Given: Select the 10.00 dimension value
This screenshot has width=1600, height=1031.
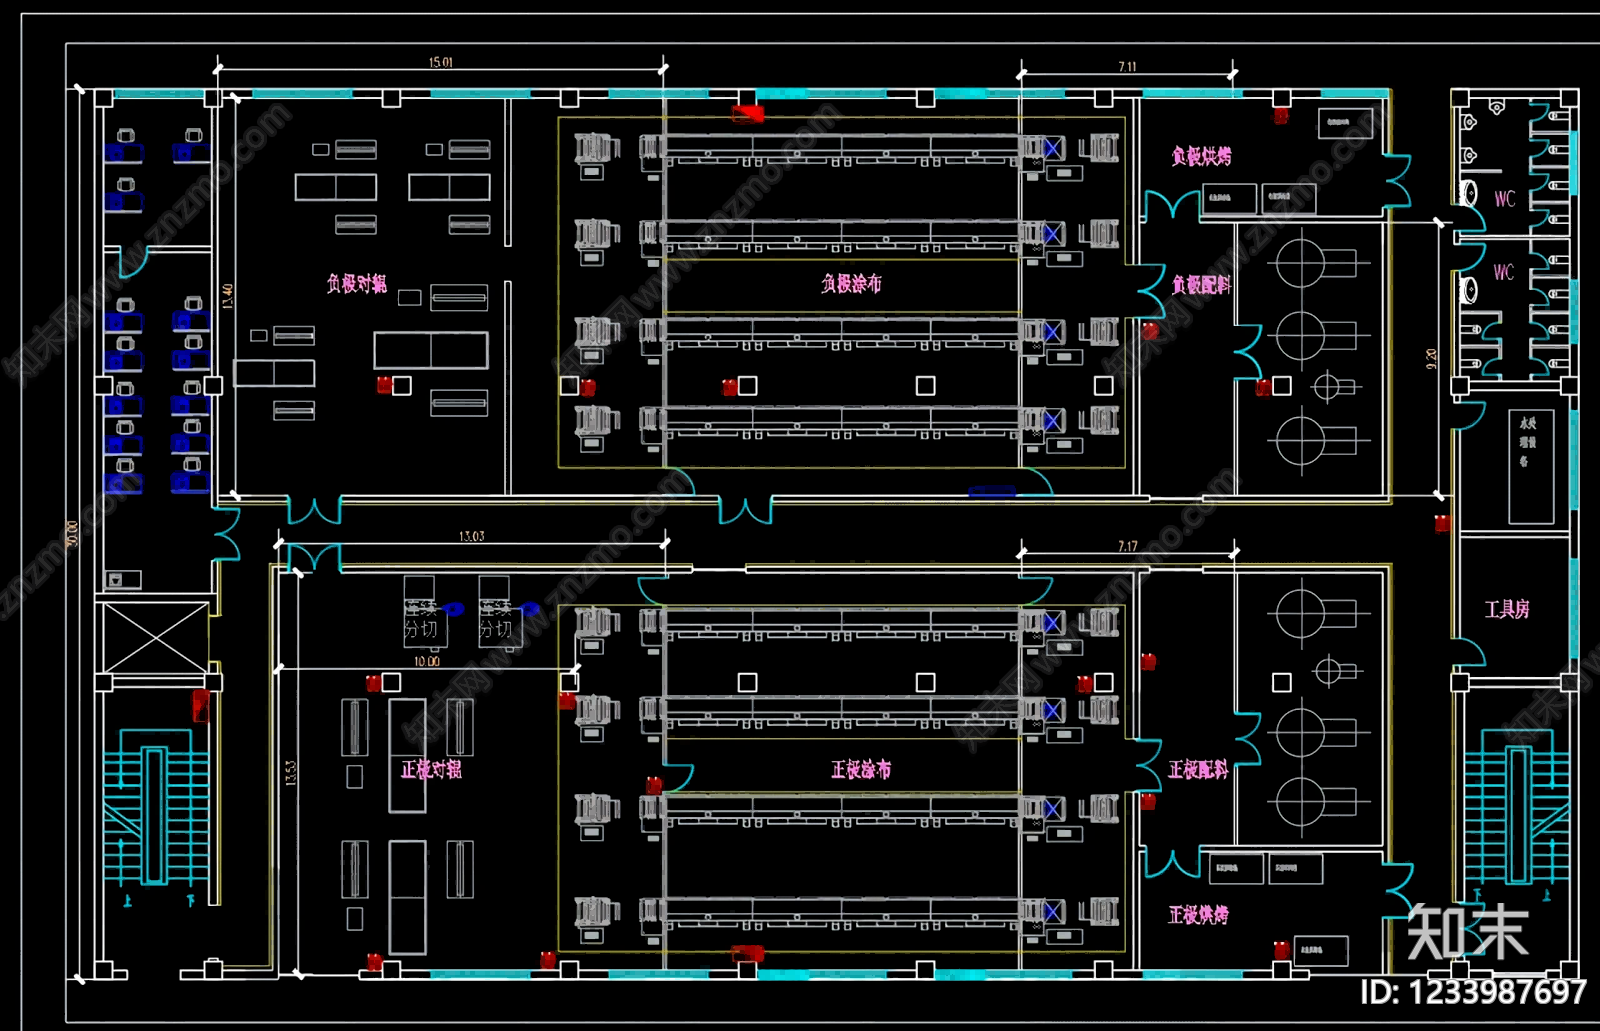Looking at the screenshot, I should (x=427, y=661).
